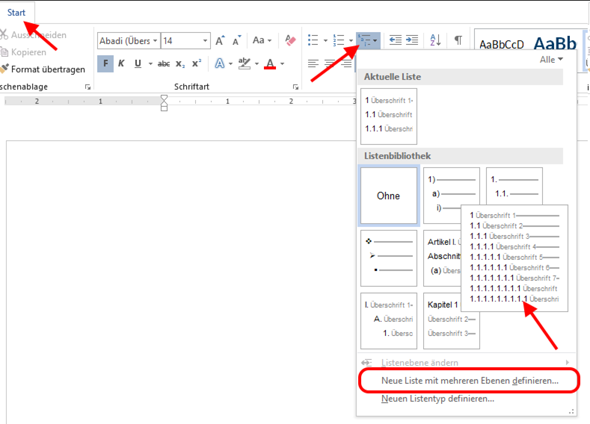590x424 pixels.
Task: Click the increase indent icon
Action: (412, 40)
